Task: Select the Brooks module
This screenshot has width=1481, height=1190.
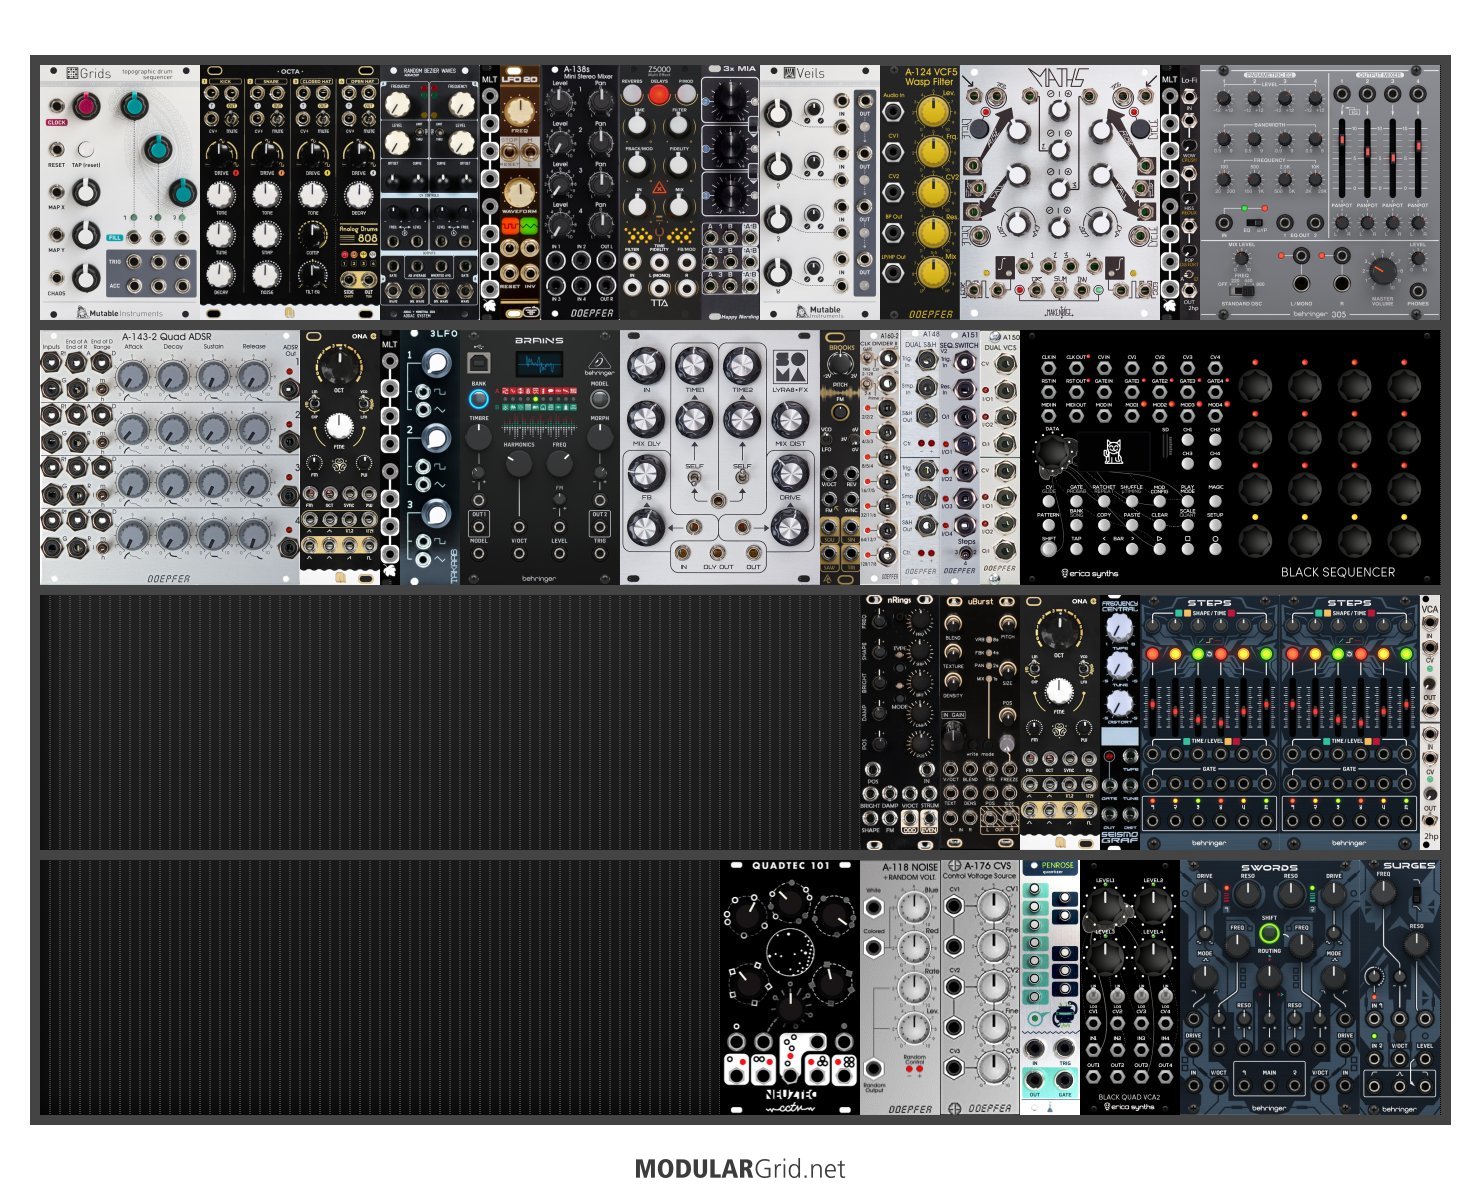Action: 840,457
